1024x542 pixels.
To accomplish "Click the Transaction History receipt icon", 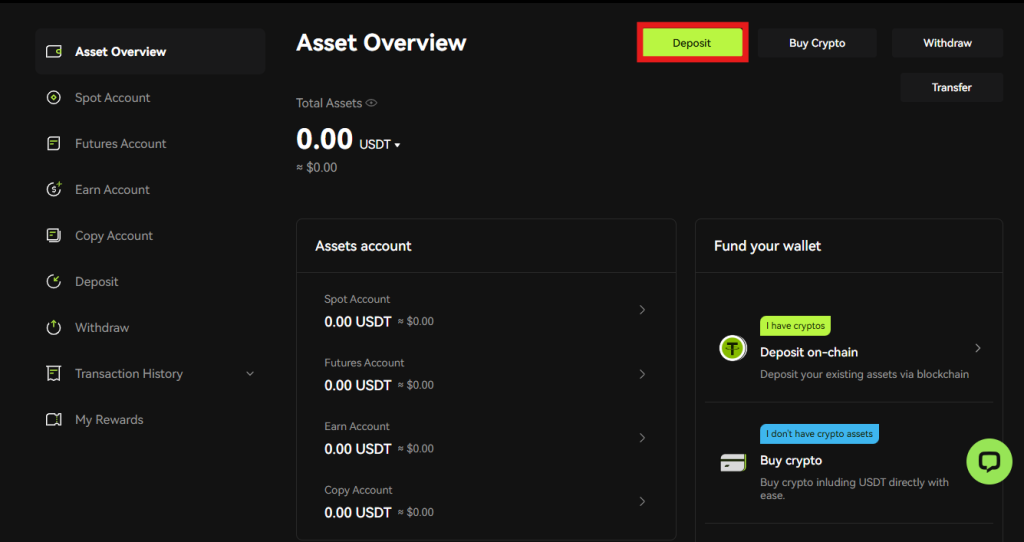I will coord(54,374).
